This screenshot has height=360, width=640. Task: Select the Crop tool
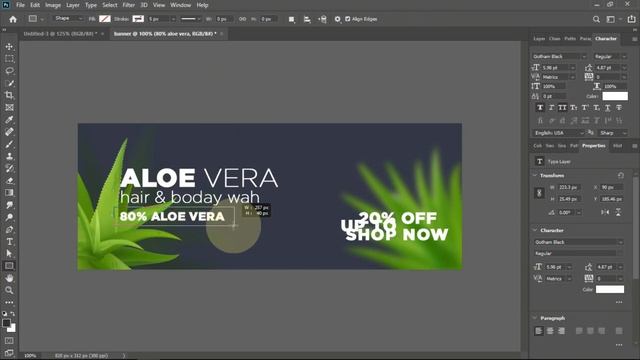[9, 95]
